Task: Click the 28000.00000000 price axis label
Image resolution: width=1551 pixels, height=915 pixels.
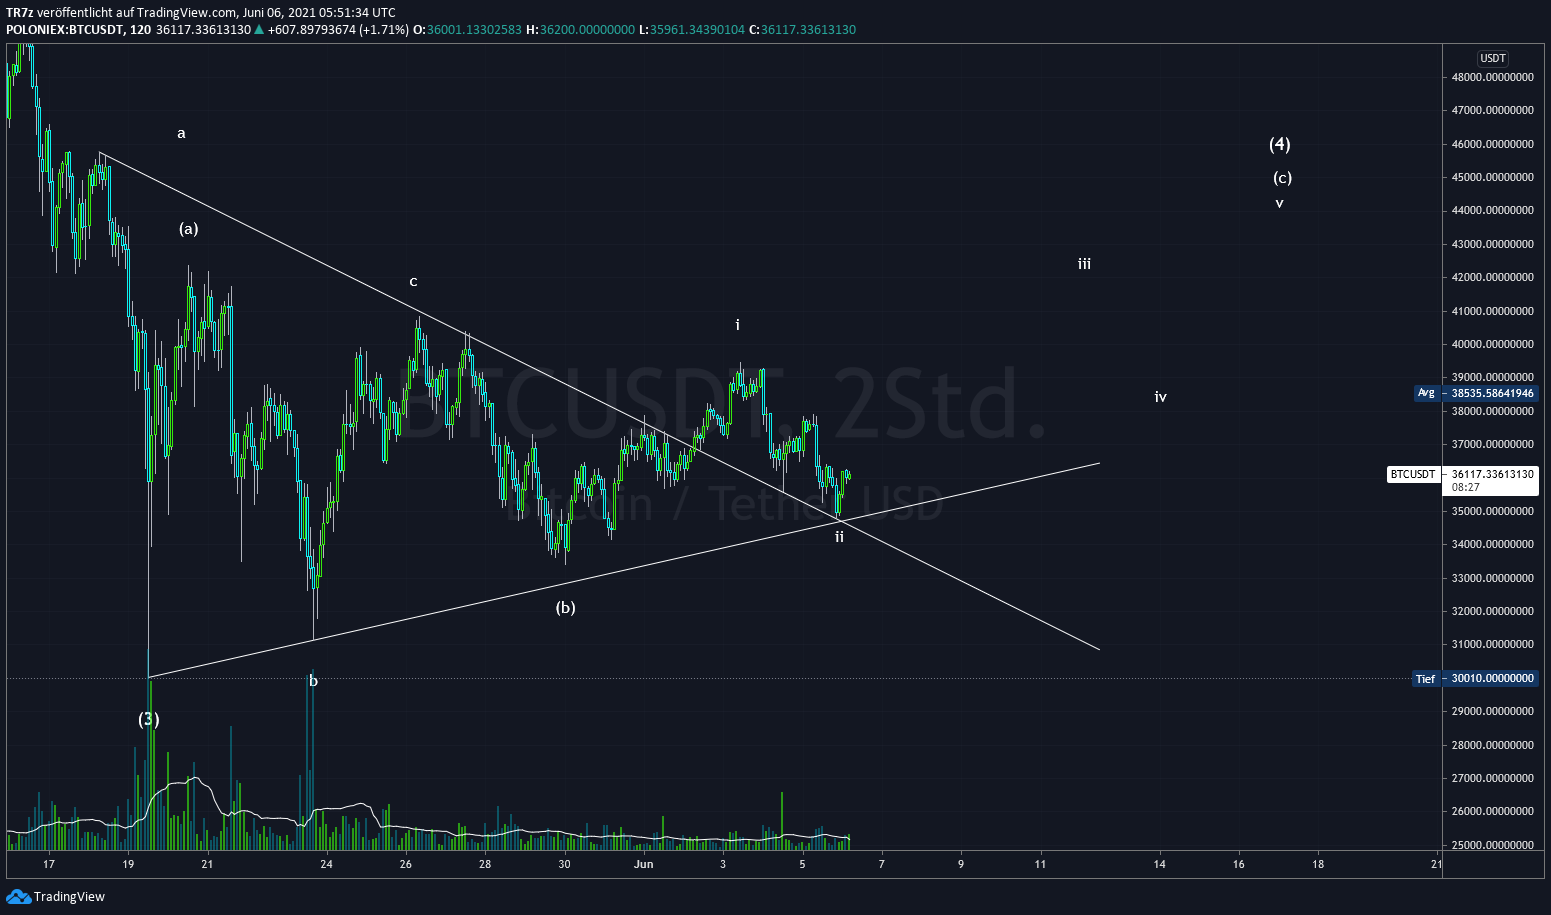Action: [x=1493, y=745]
